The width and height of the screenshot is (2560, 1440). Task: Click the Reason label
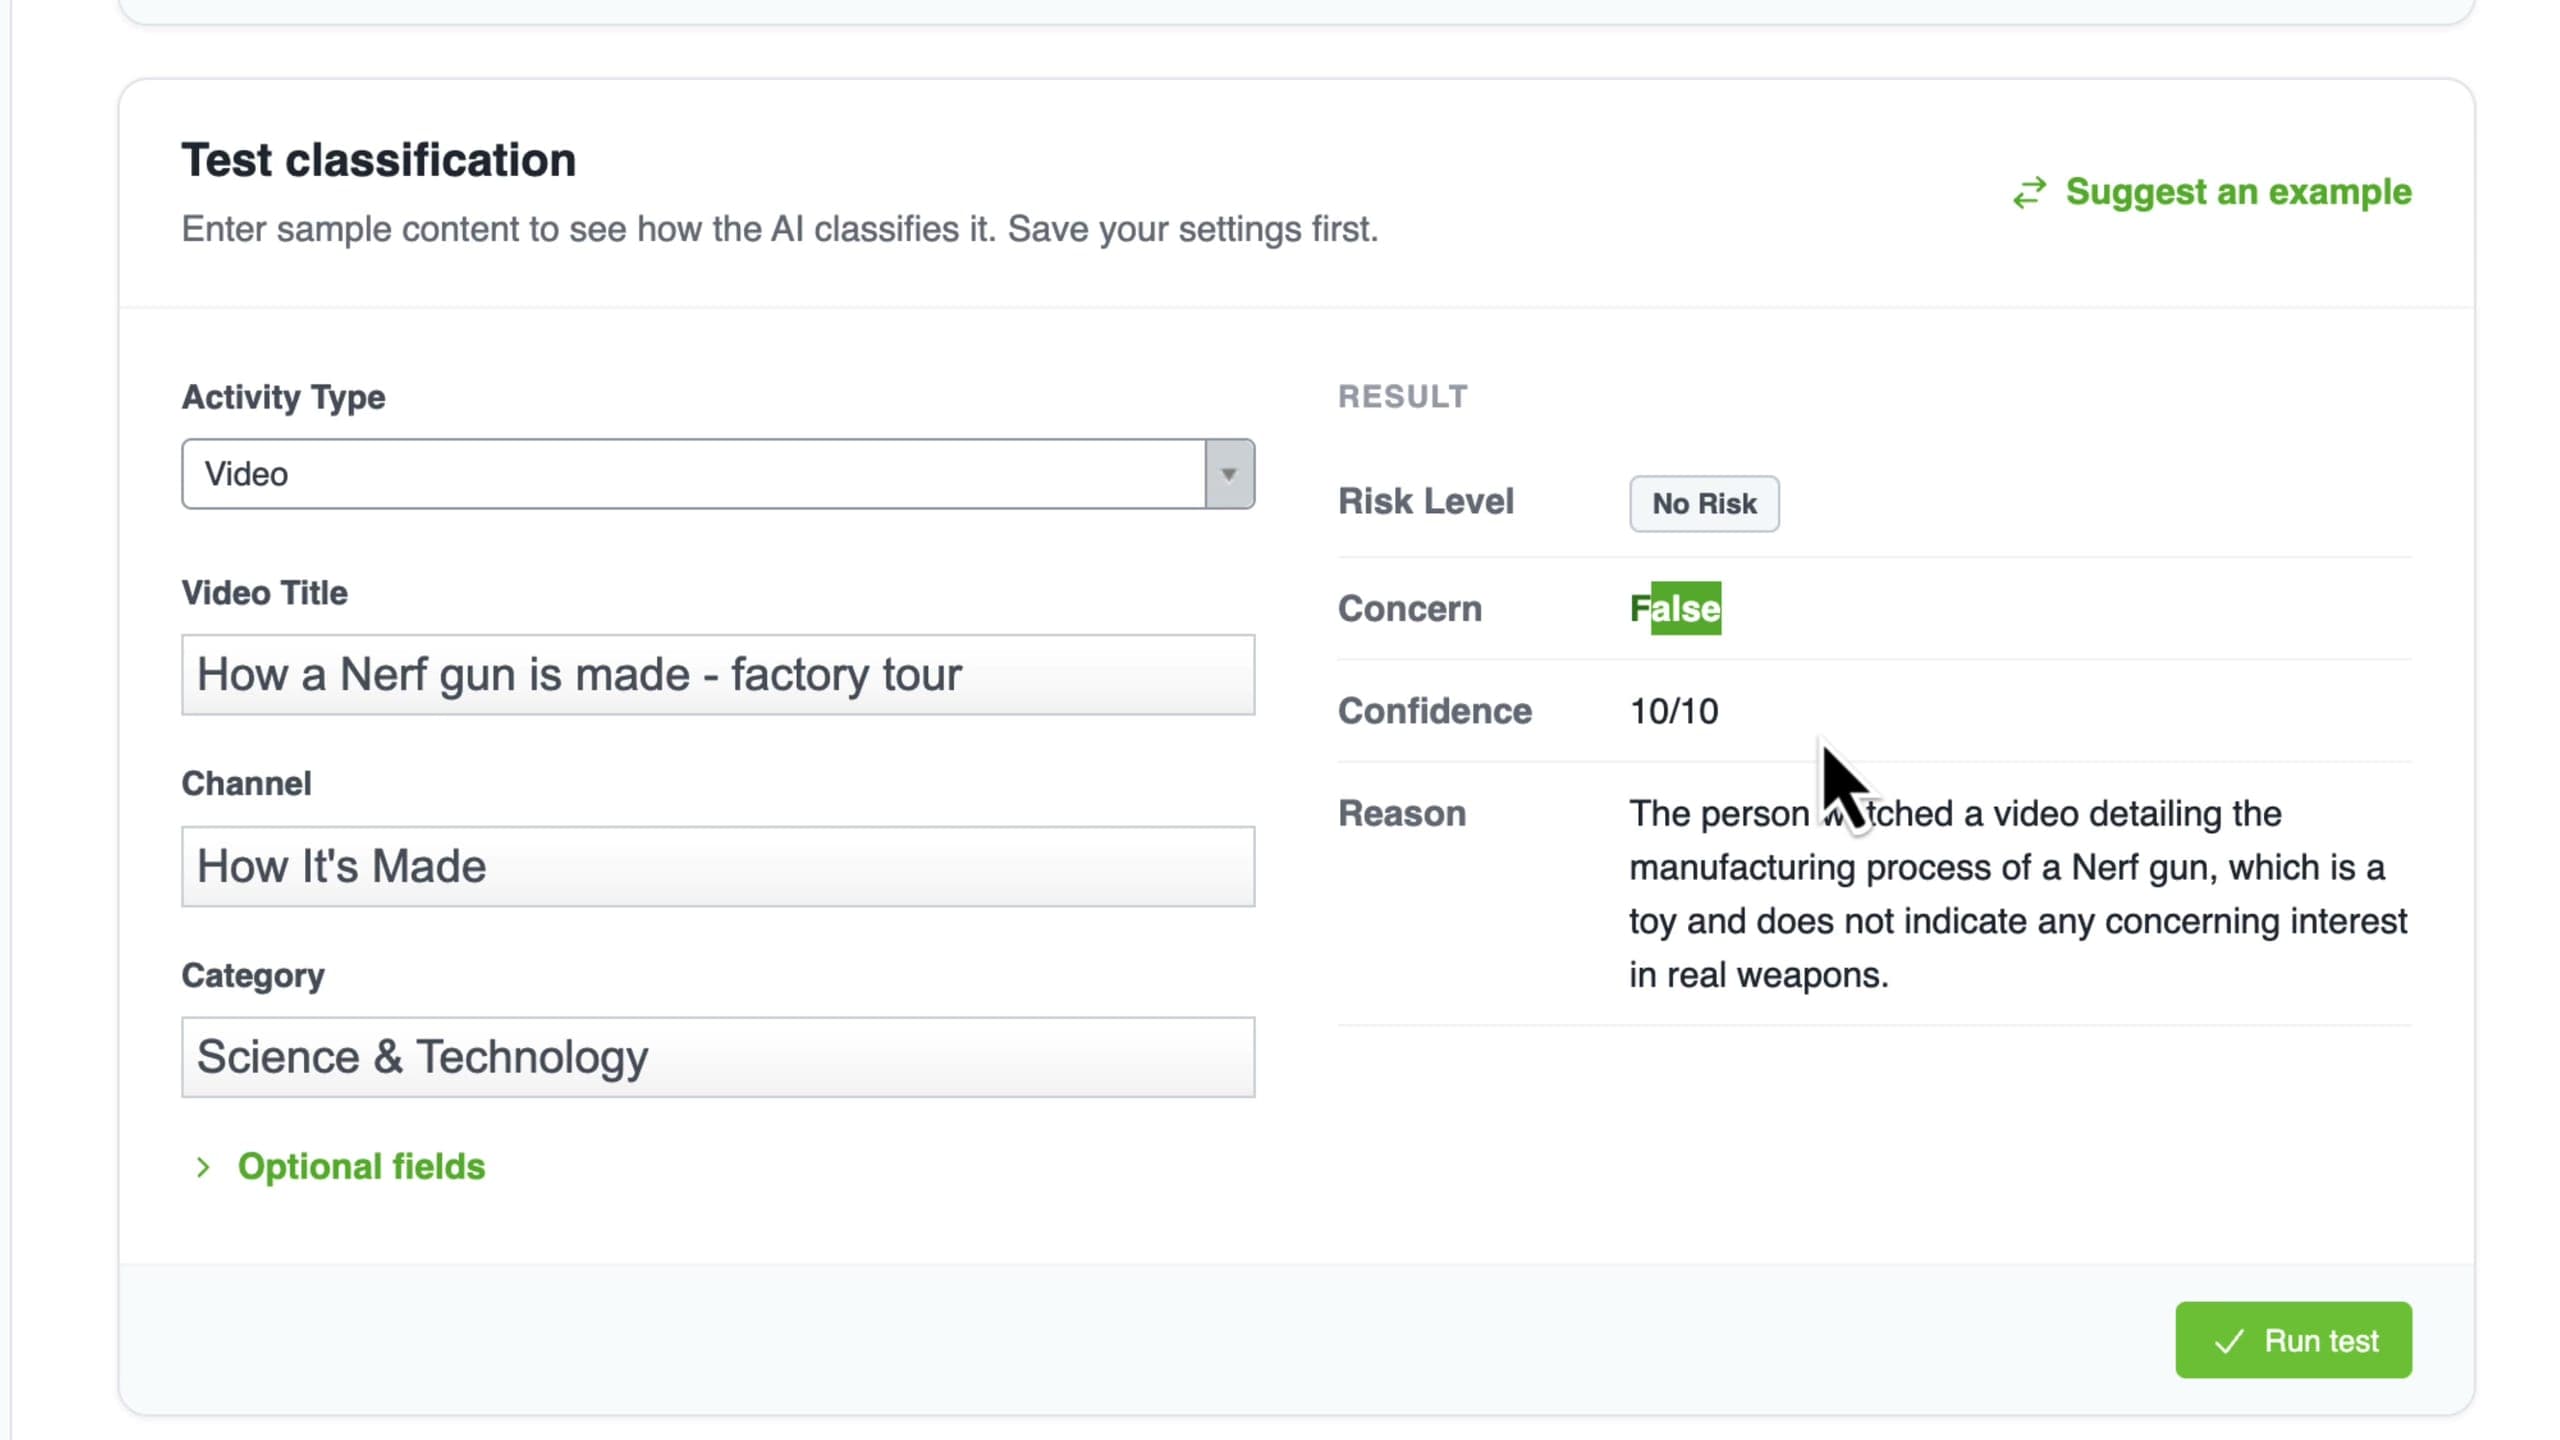pyautogui.click(x=1402, y=814)
